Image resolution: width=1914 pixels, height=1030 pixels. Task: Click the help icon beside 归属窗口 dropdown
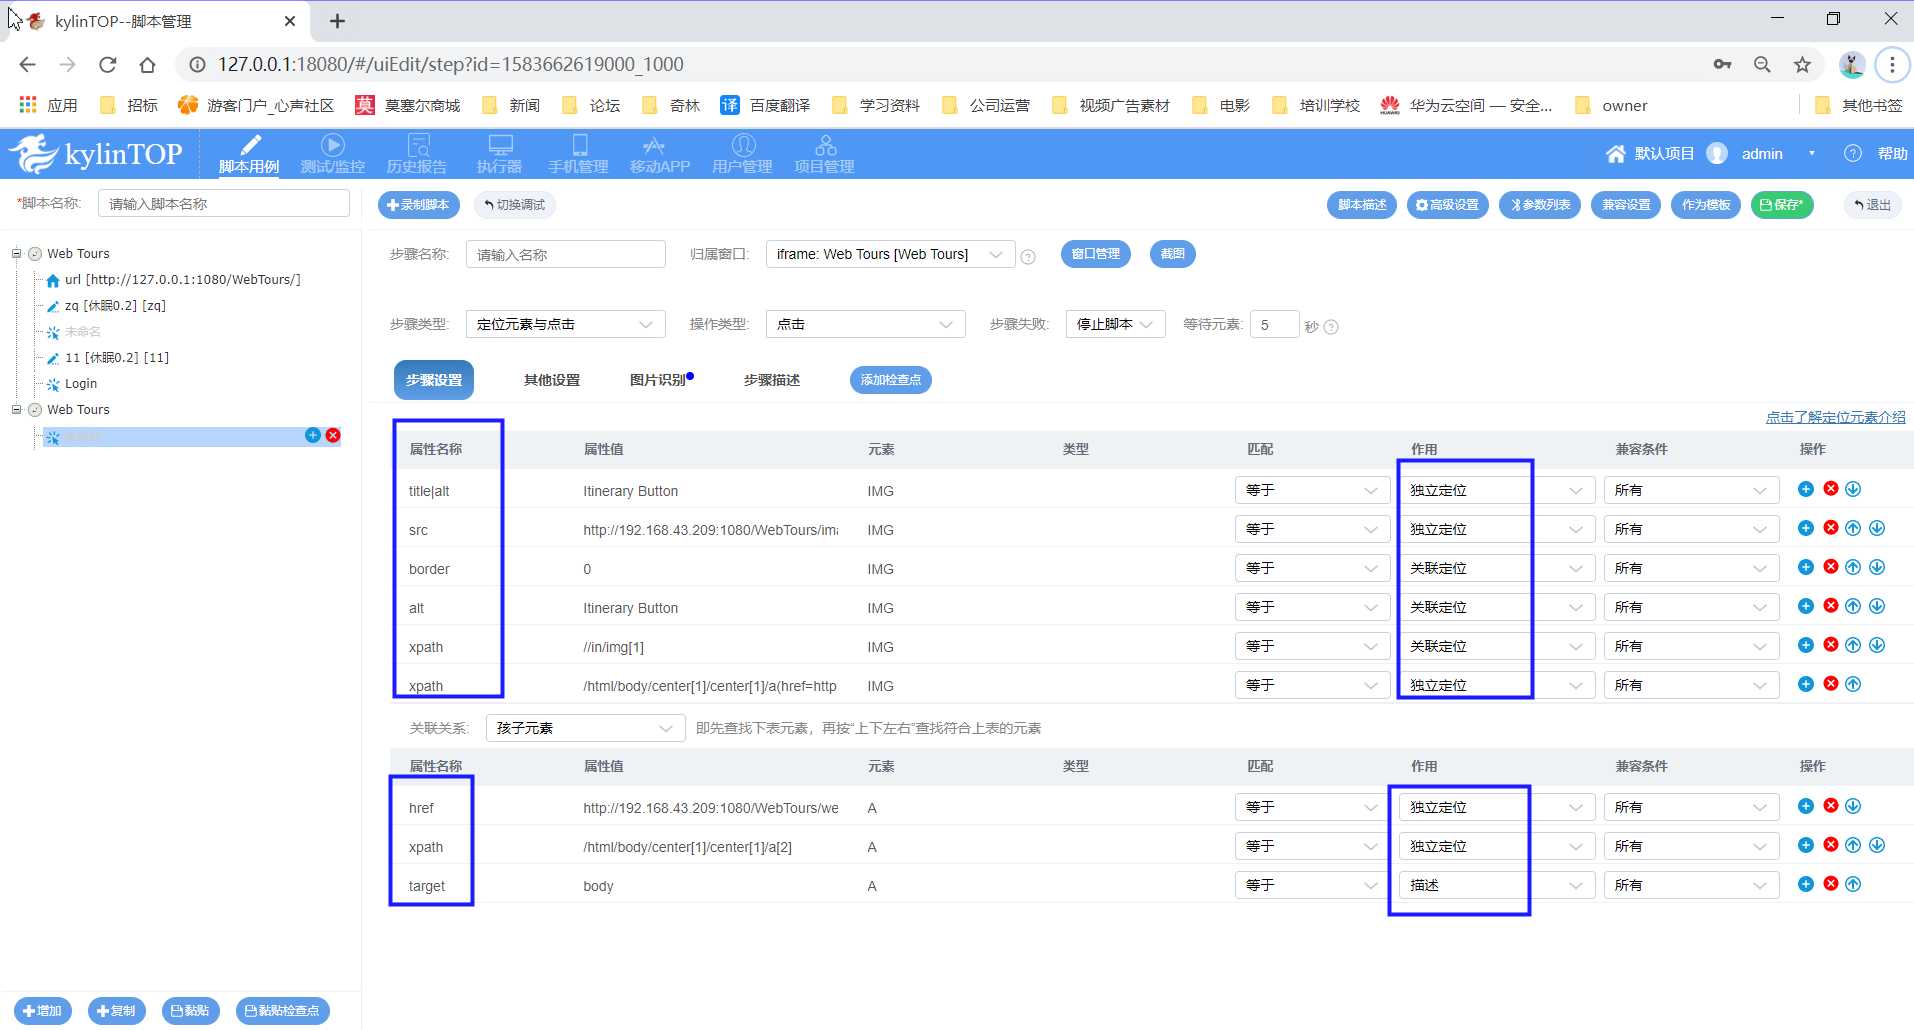point(1028,257)
